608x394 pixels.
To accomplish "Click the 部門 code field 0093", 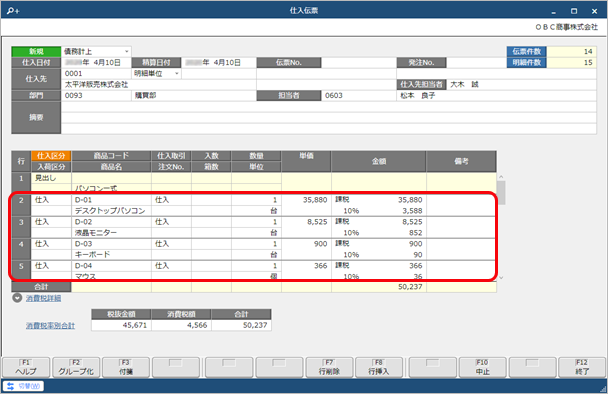I will [x=96, y=95].
